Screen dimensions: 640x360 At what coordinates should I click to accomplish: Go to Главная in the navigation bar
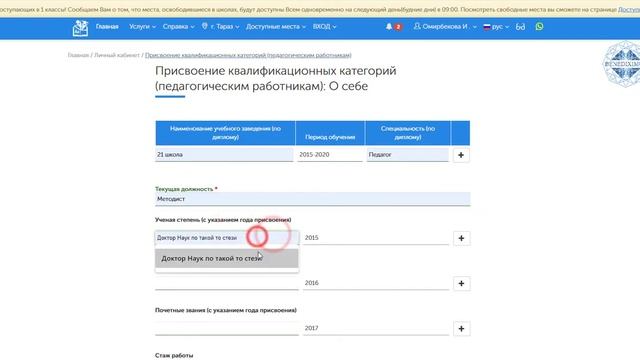(107, 27)
